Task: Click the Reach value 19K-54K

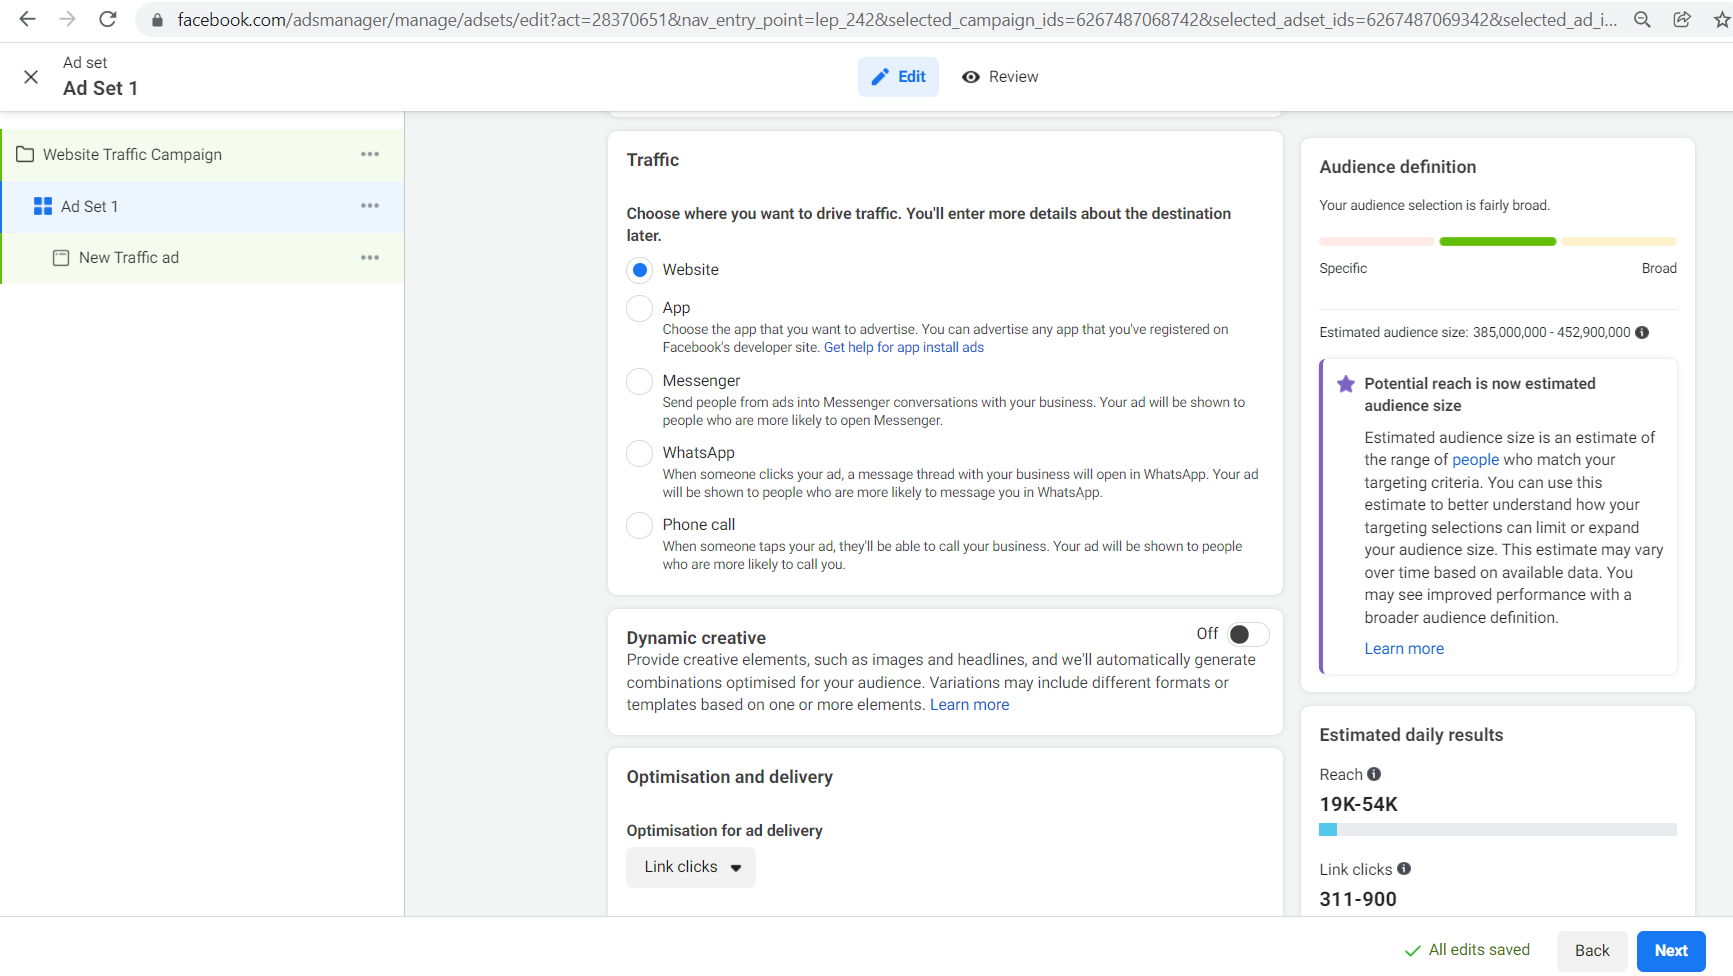Action: click(1358, 804)
